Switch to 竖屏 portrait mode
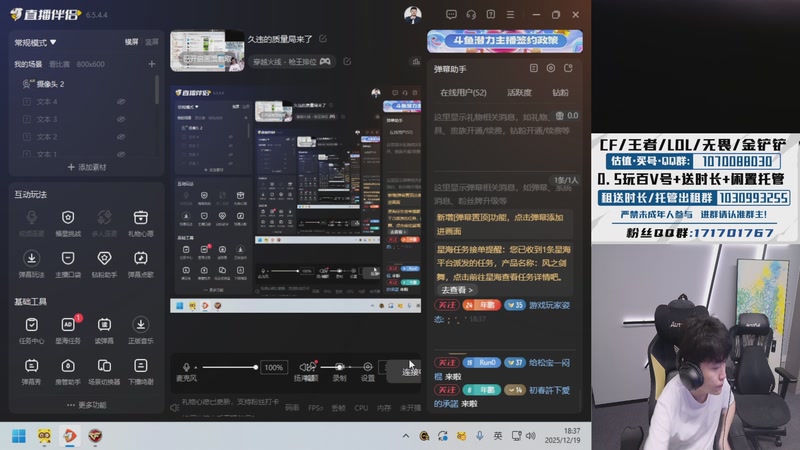Viewport: 800px width, 450px height. 152,42
